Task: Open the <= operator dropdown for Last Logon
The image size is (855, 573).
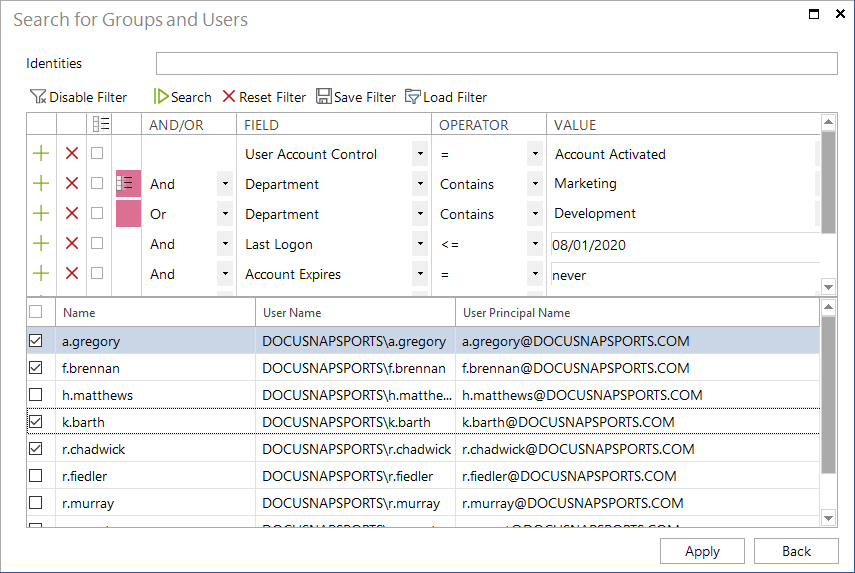Action: (535, 244)
